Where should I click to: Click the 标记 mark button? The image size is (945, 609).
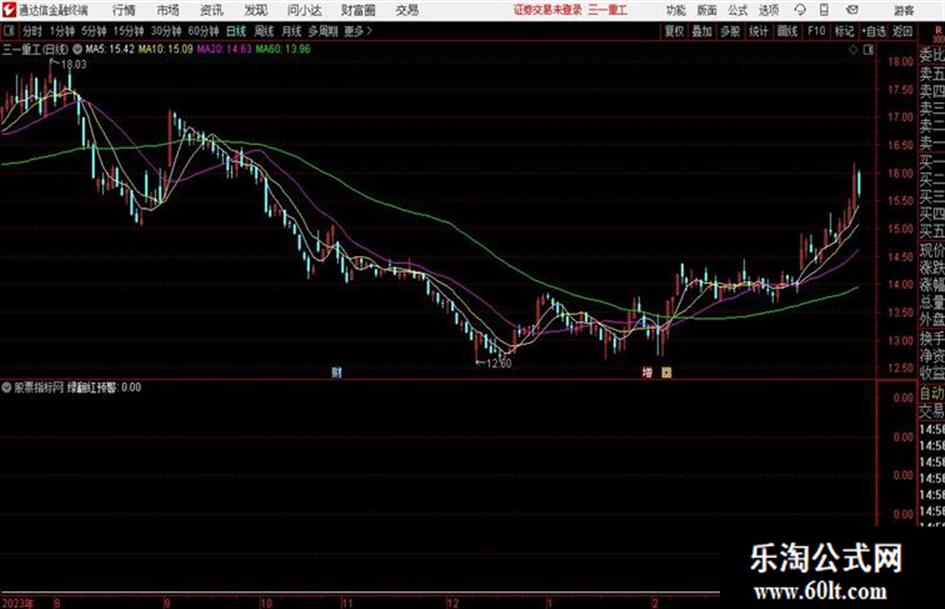(x=844, y=31)
